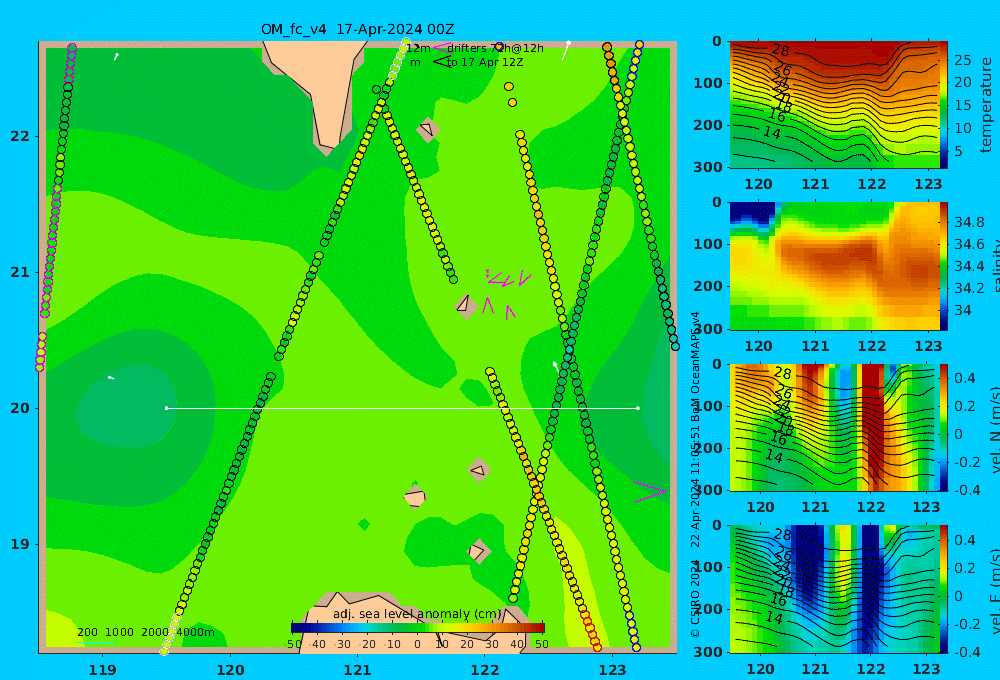Select the 'drifters 72h@12h' legend label
1000x680 pixels.
pyautogui.click(x=495, y=48)
